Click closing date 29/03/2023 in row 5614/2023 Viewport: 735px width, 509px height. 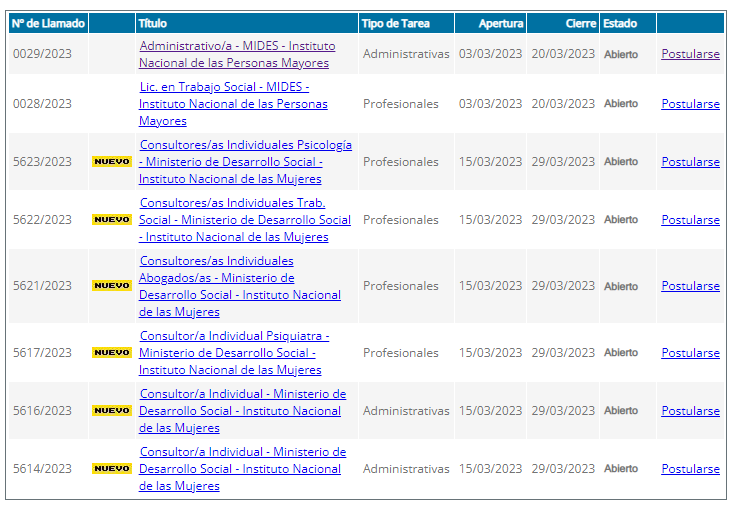(x=563, y=469)
